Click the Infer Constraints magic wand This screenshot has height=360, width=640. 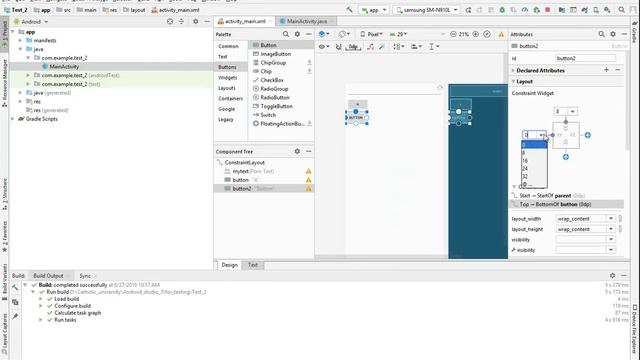tap(382, 47)
